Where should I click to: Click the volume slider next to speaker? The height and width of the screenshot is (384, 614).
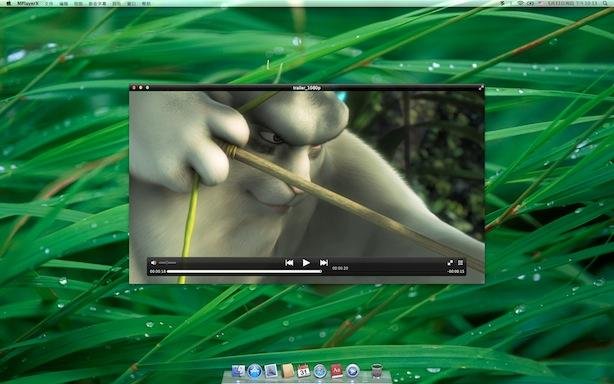(168, 263)
